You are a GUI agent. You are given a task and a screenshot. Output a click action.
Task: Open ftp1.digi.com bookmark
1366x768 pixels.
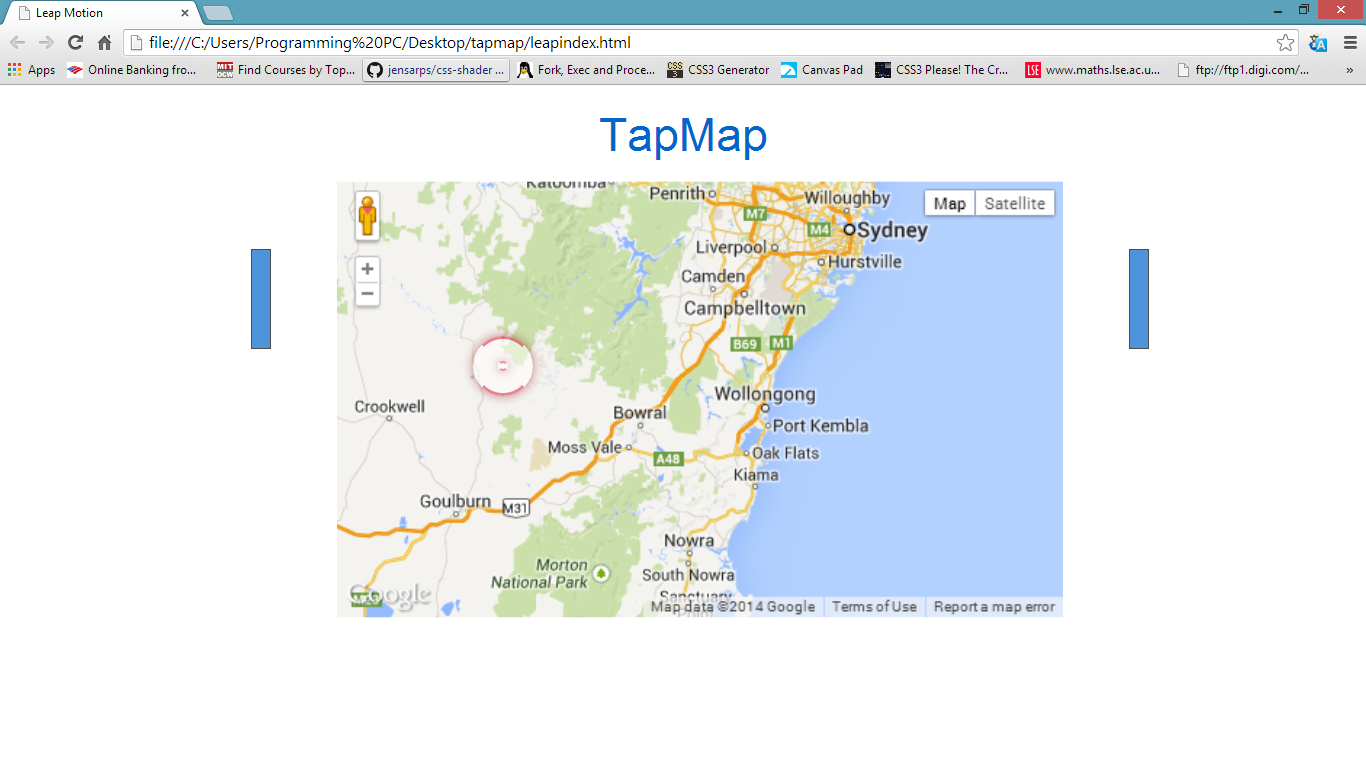pos(1243,70)
